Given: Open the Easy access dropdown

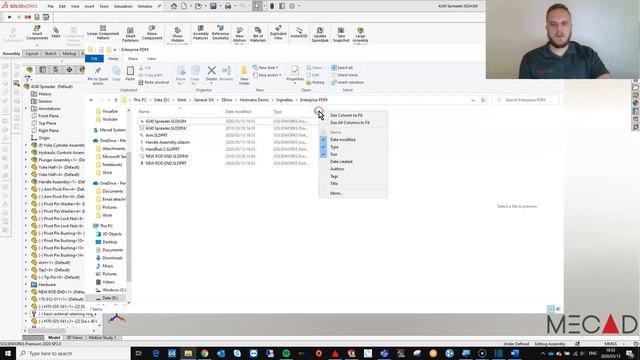Looking at the screenshot, I should point(267,75).
